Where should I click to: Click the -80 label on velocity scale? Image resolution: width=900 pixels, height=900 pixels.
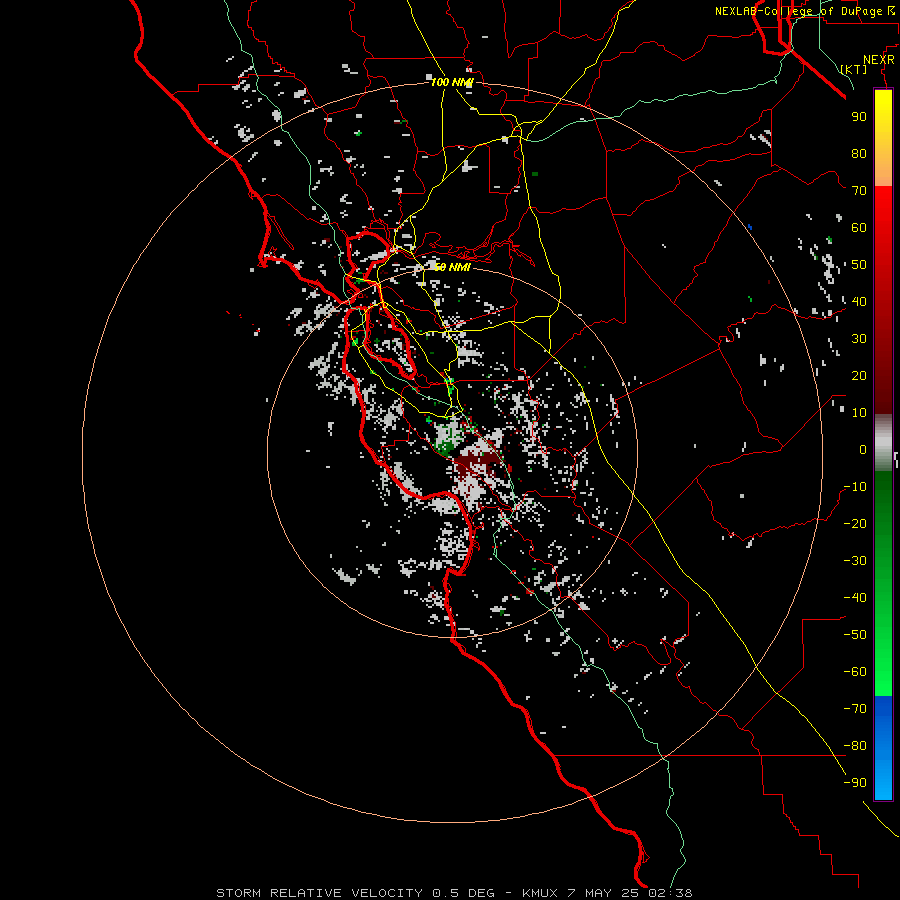855,746
